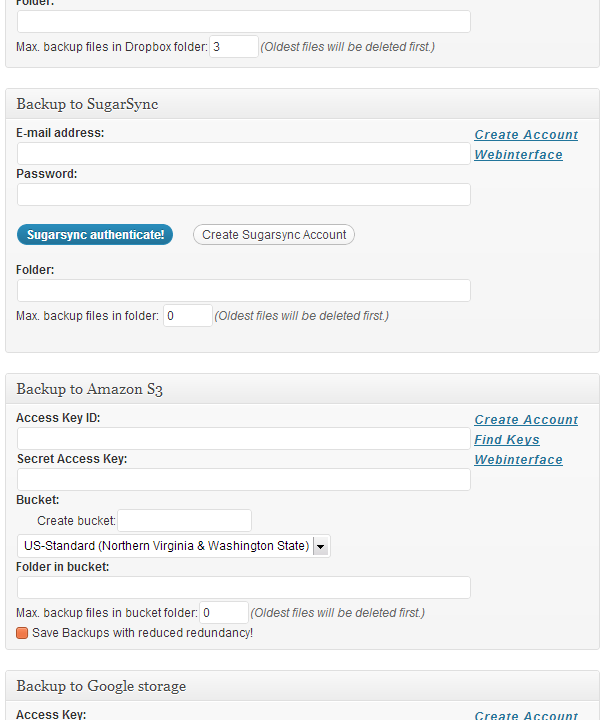Open SugarSync Create Account link

pyautogui.click(x=526, y=135)
